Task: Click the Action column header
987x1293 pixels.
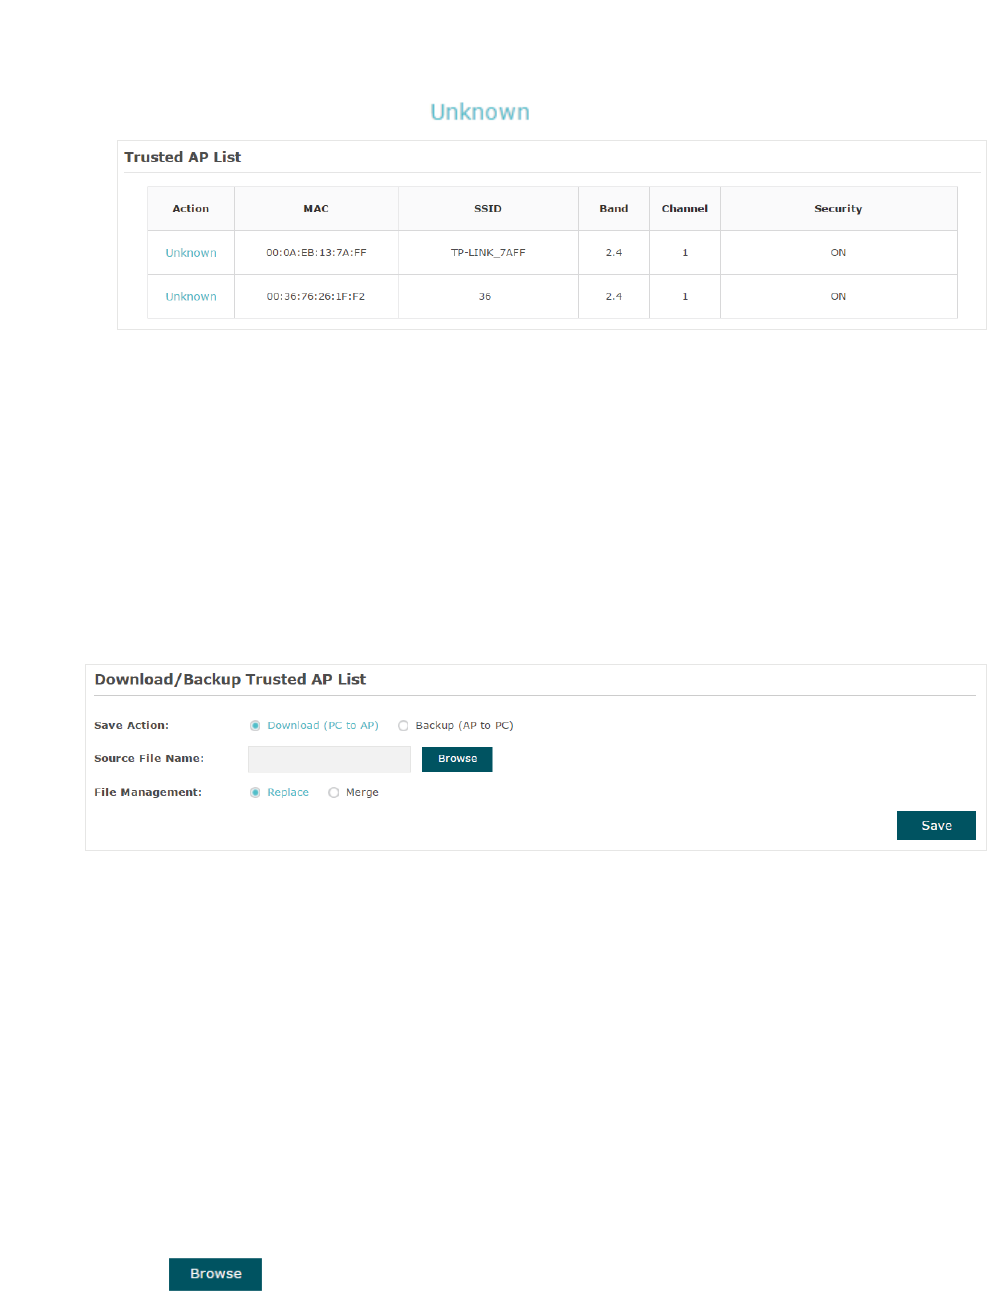Action: (x=191, y=209)
